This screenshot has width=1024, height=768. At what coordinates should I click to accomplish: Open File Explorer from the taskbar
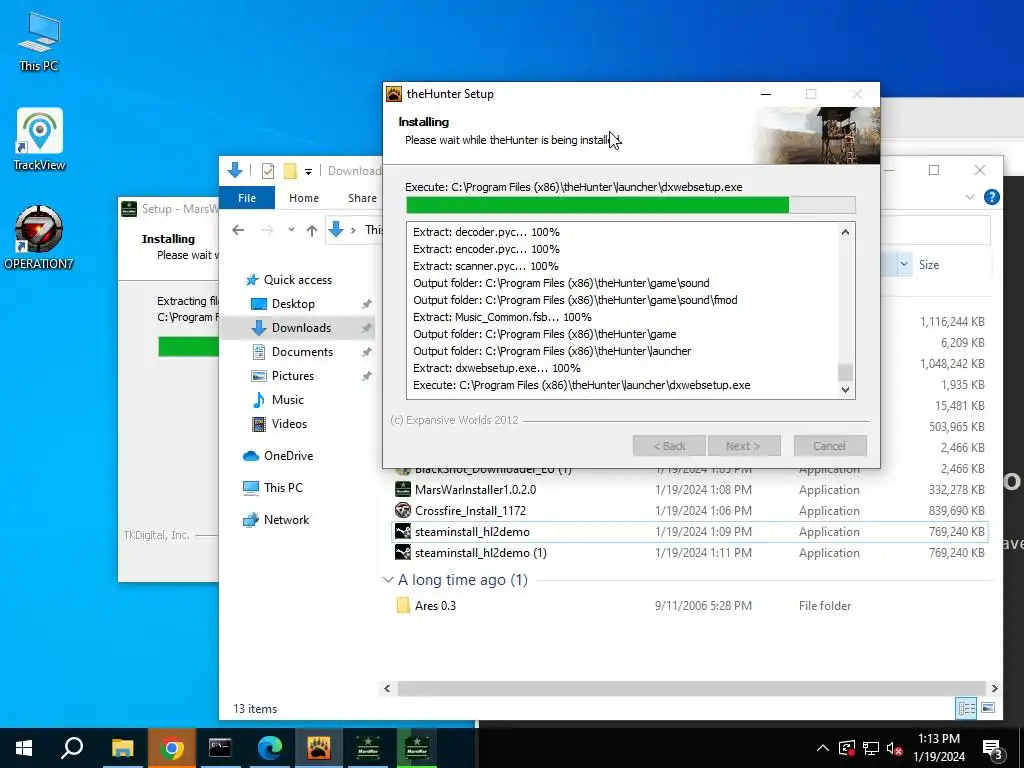point(122,748)
